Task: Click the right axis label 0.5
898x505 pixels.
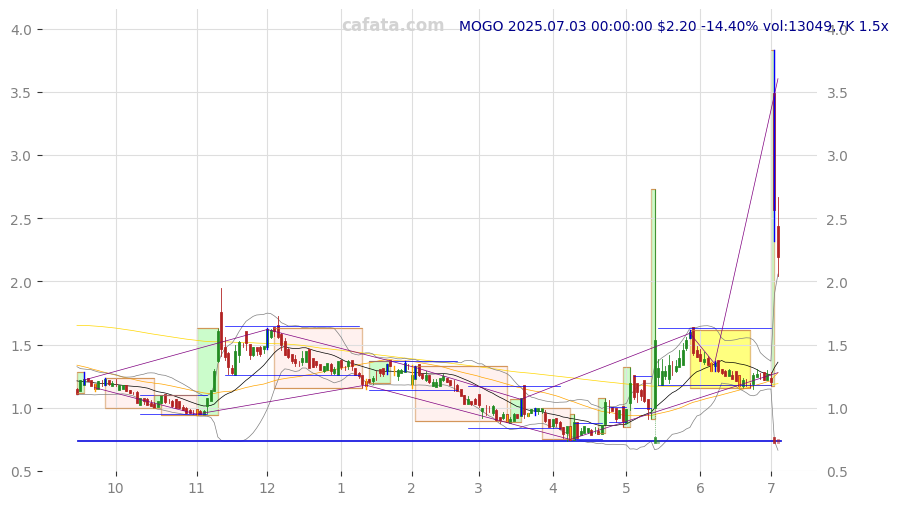Action: point(837,472)
